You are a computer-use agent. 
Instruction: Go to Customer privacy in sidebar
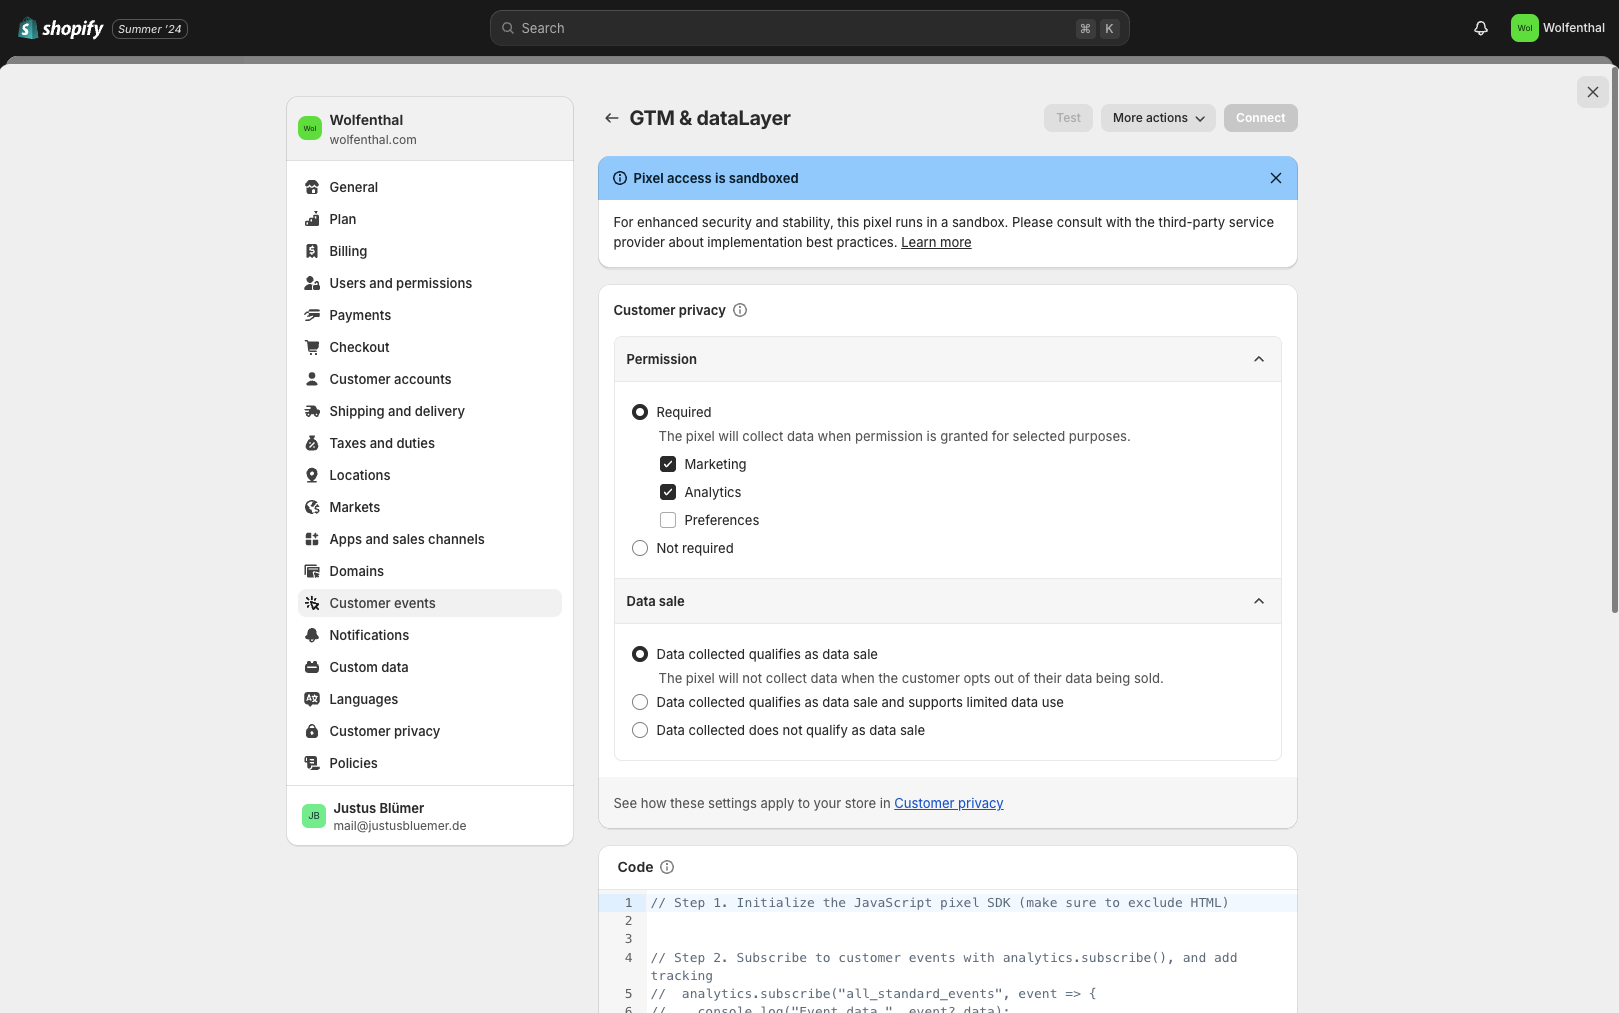click(x=384, y=731)
